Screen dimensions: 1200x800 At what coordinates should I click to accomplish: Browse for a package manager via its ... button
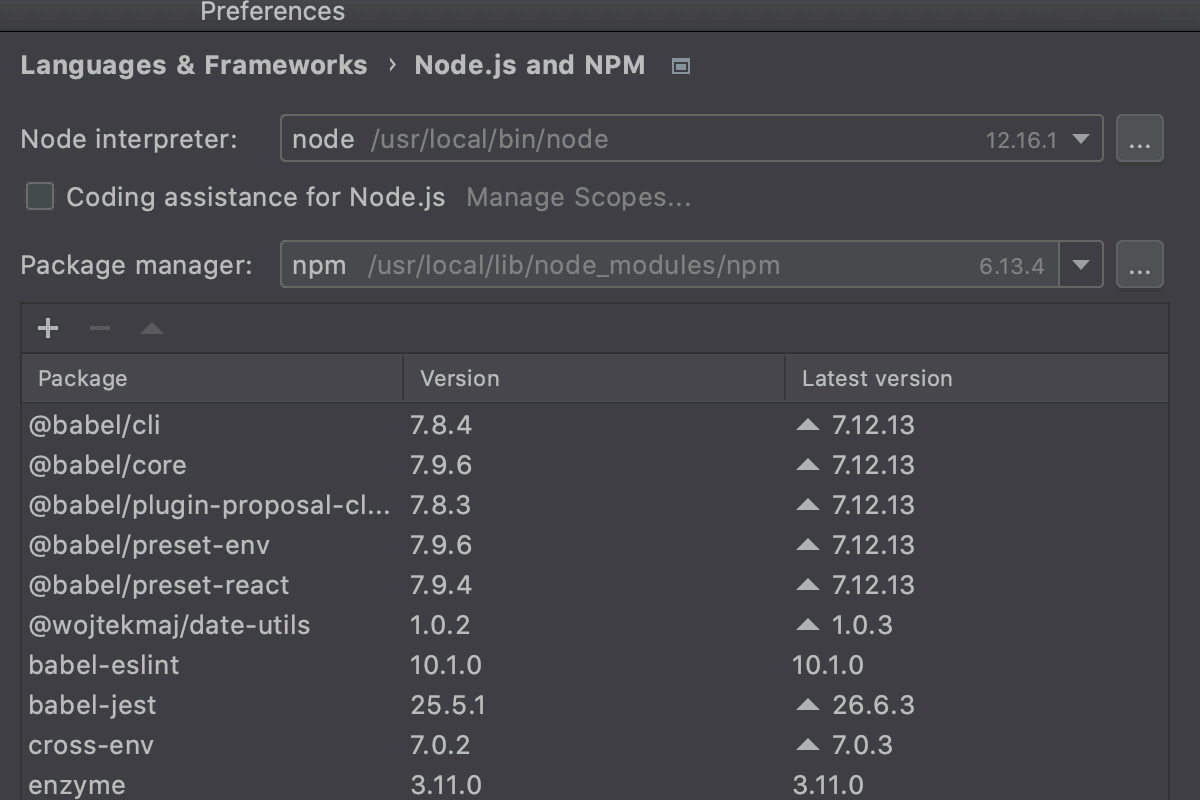coord(1140,264)
